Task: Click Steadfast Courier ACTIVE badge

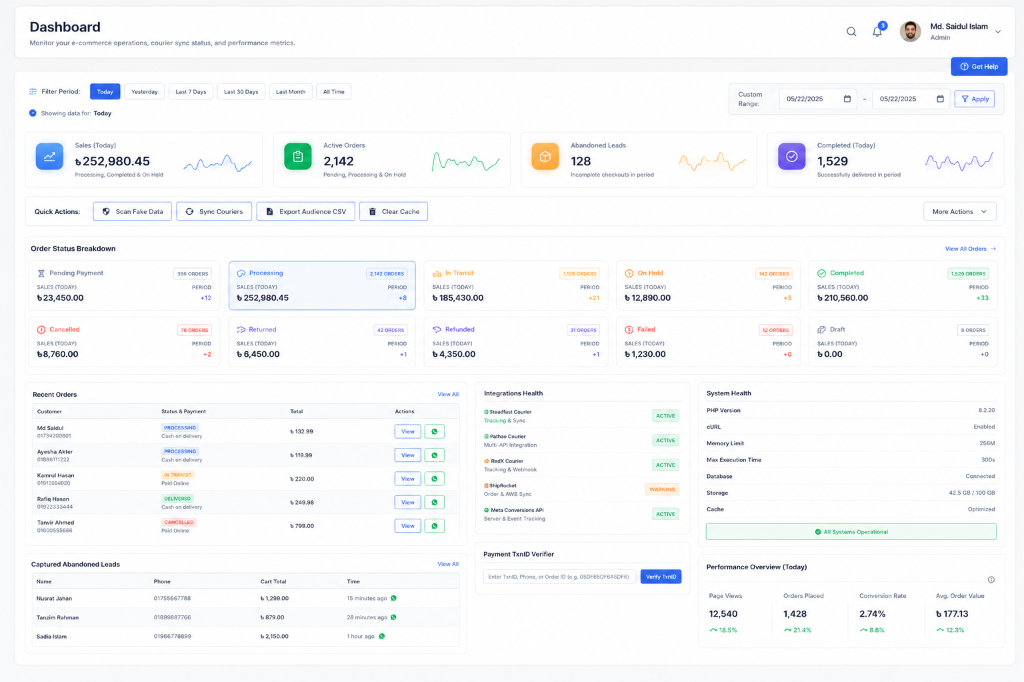Action: point(665,416)
